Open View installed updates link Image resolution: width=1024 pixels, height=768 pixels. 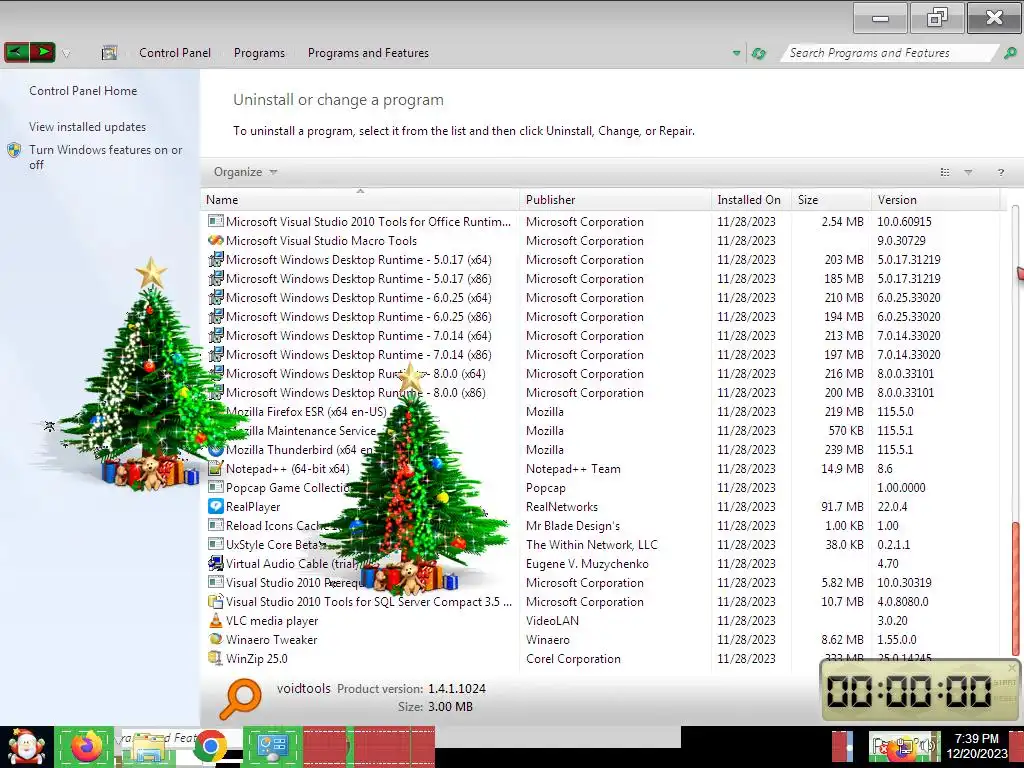point(88,127)
